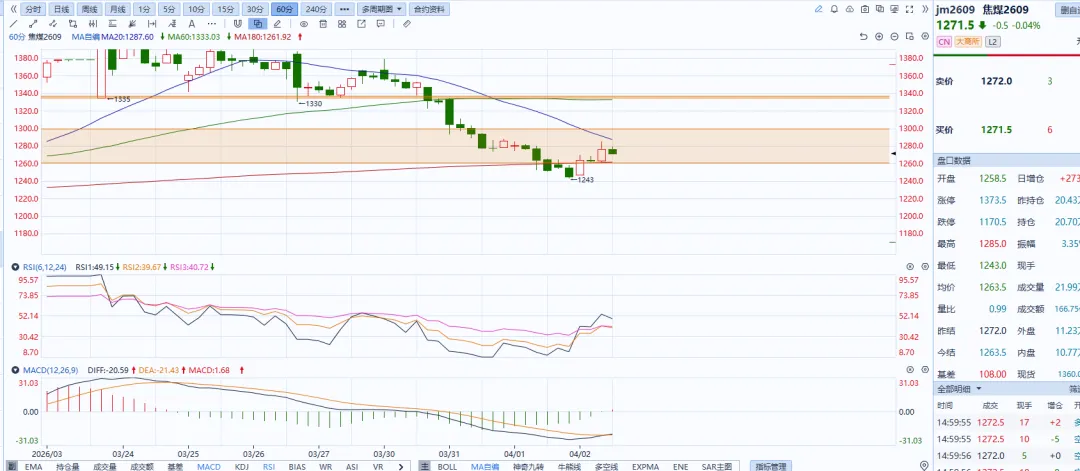The image size is (1080, 471).
Task: Select the BOLL overlay indicator
Action: pyautogui.click(x=447, y=466)
